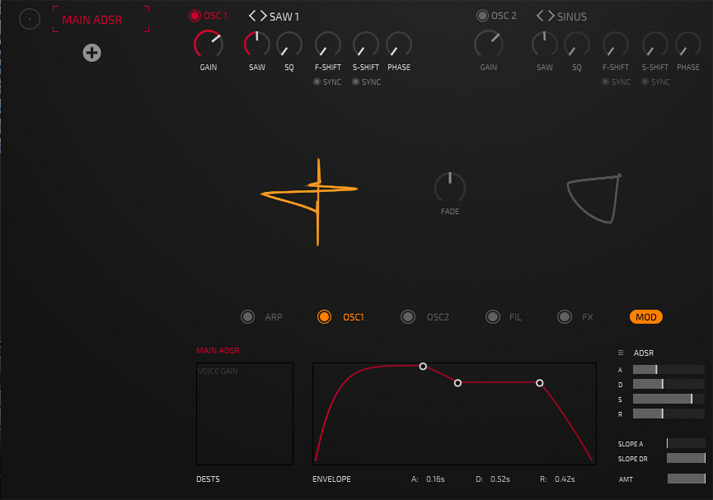Click the Sustain (S) slider
The image size is (713, 500).
click(668, 399)
